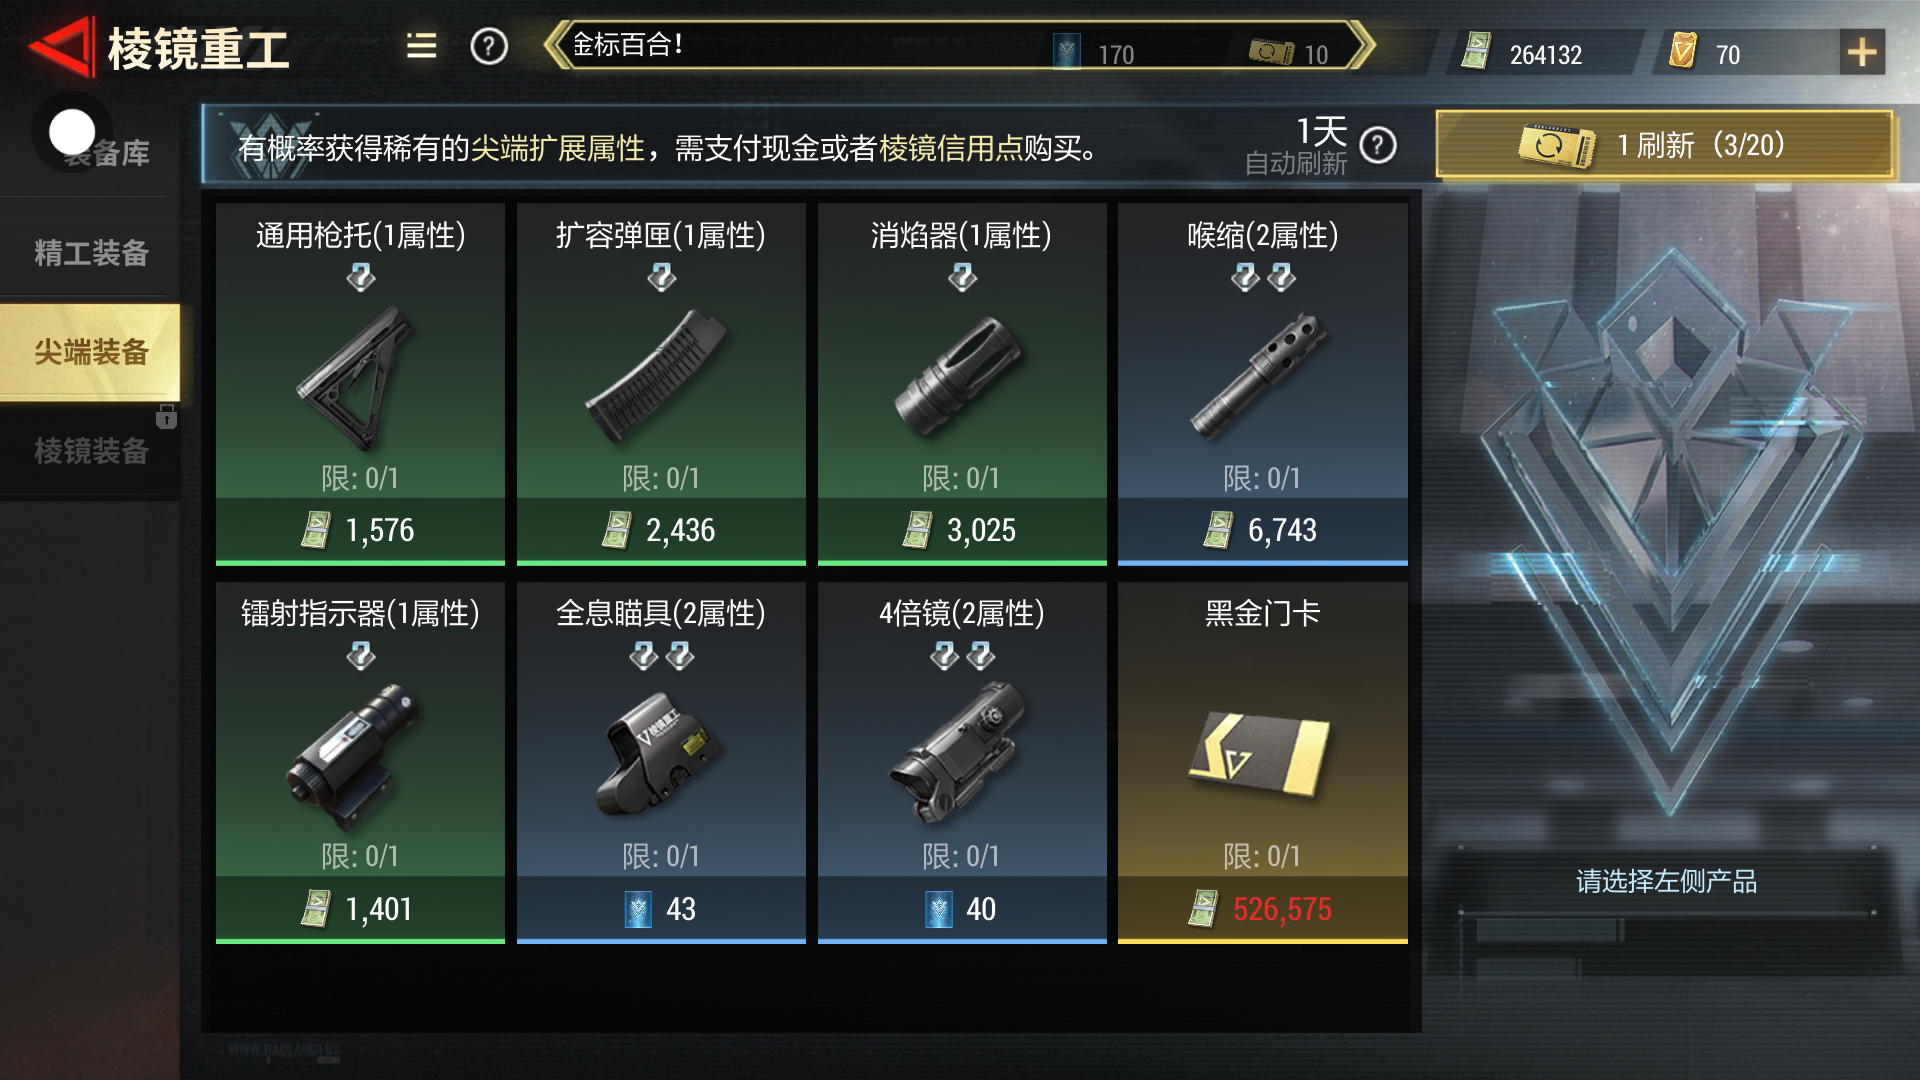Screen dimensions: 1920x1080
Task: Click the lock icon on 棱镜装备 tab
Action: click(x=166, y=416)
